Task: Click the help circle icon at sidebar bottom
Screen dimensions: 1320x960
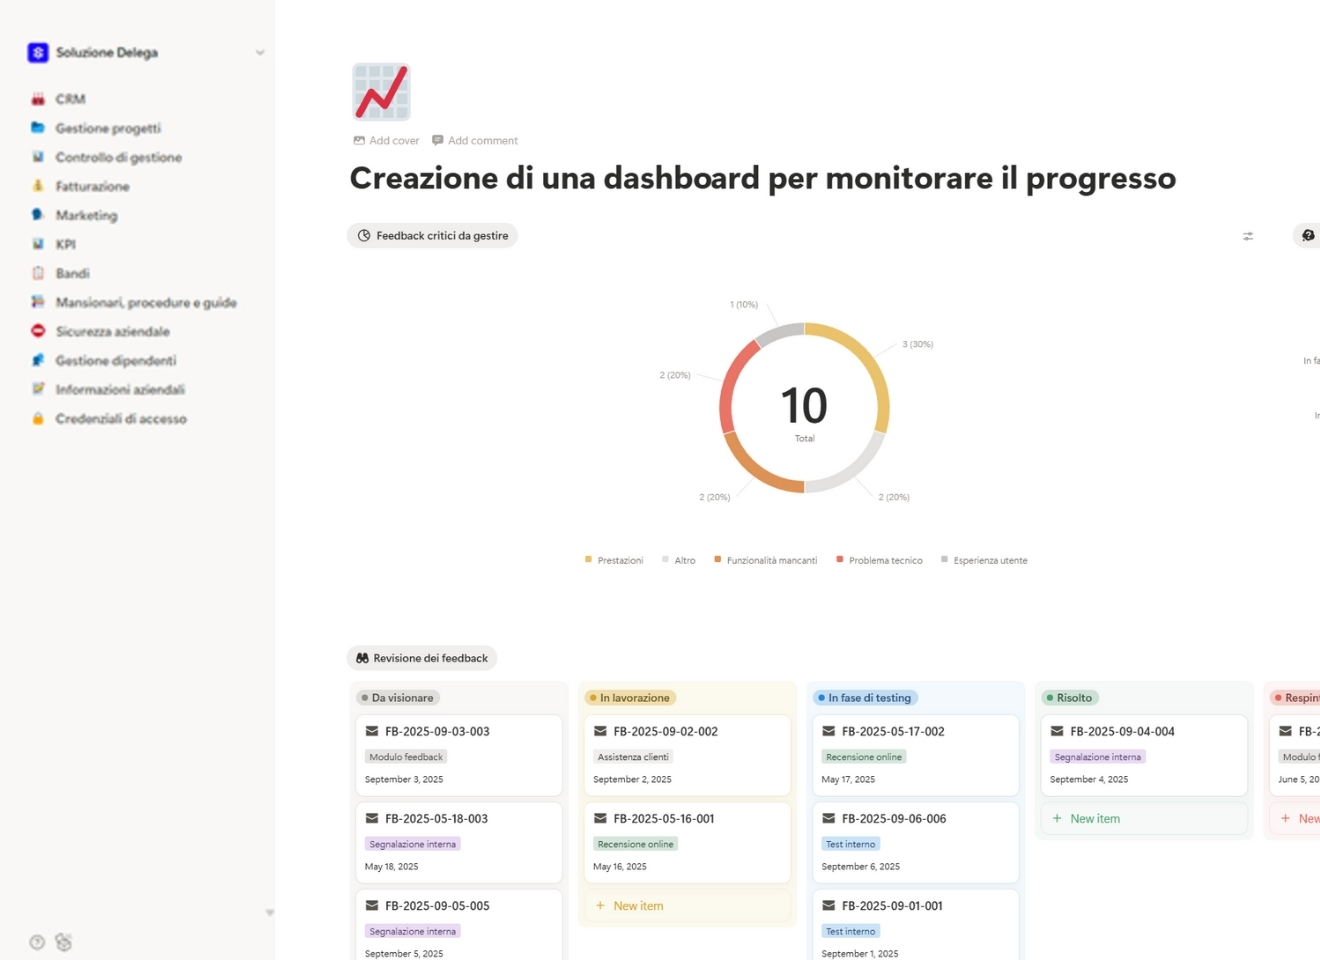Action: tap(36, 941)
